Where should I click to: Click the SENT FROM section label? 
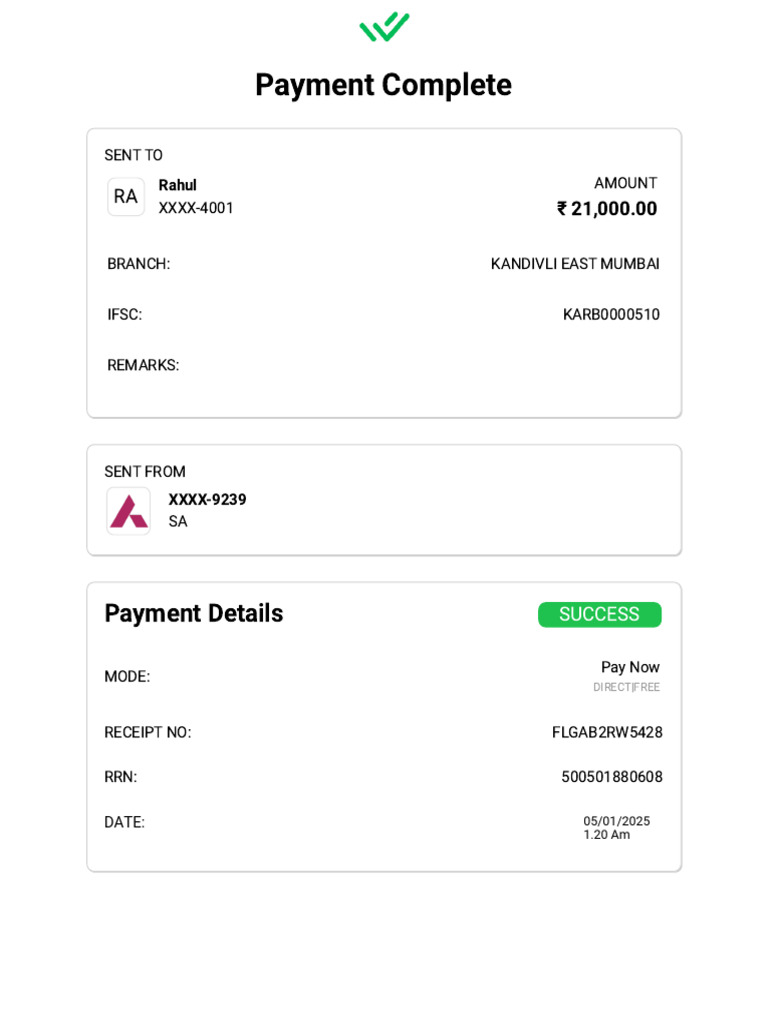(145, 472)
